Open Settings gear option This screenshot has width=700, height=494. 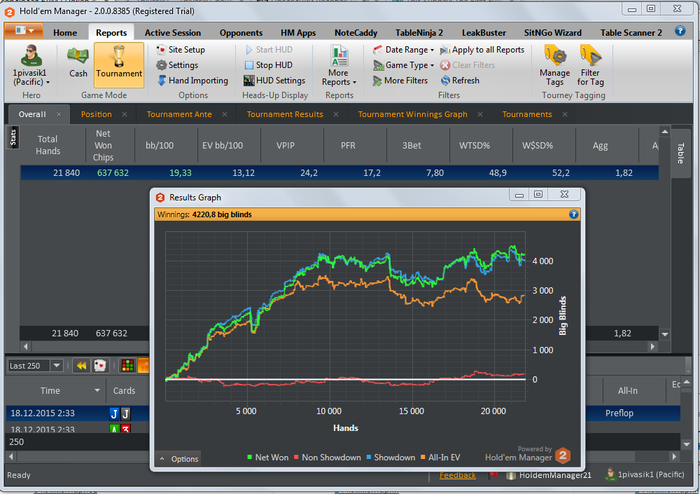(x=177, y=65)
